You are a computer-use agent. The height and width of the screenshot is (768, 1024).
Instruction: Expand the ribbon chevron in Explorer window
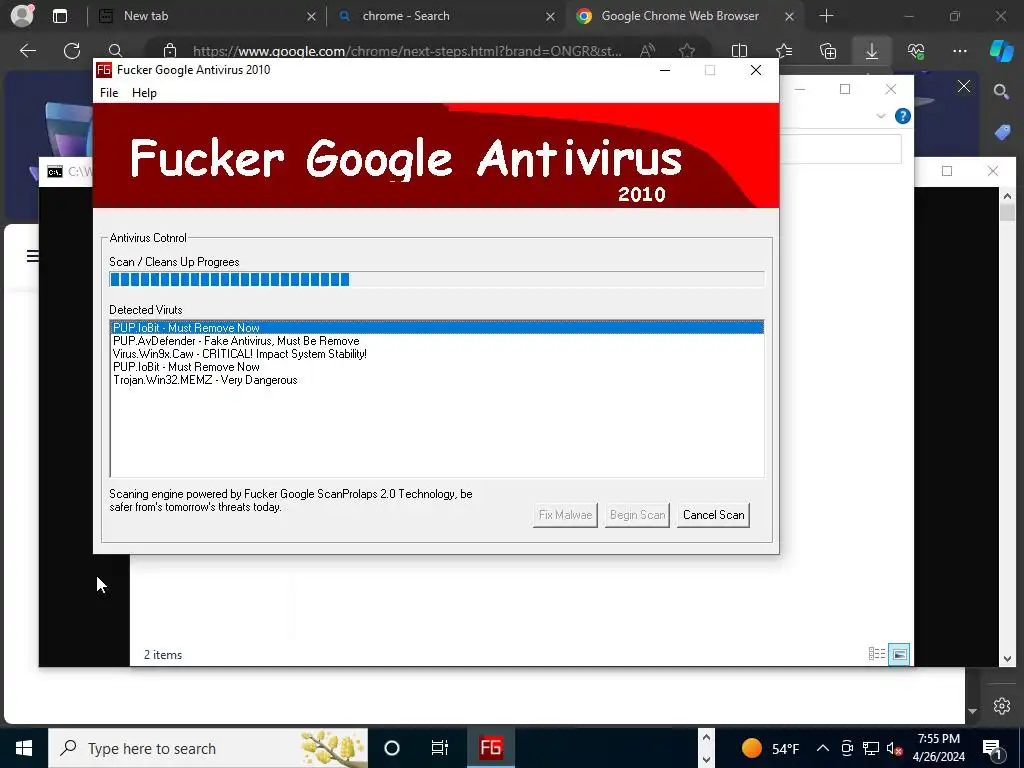click(880, 116)
